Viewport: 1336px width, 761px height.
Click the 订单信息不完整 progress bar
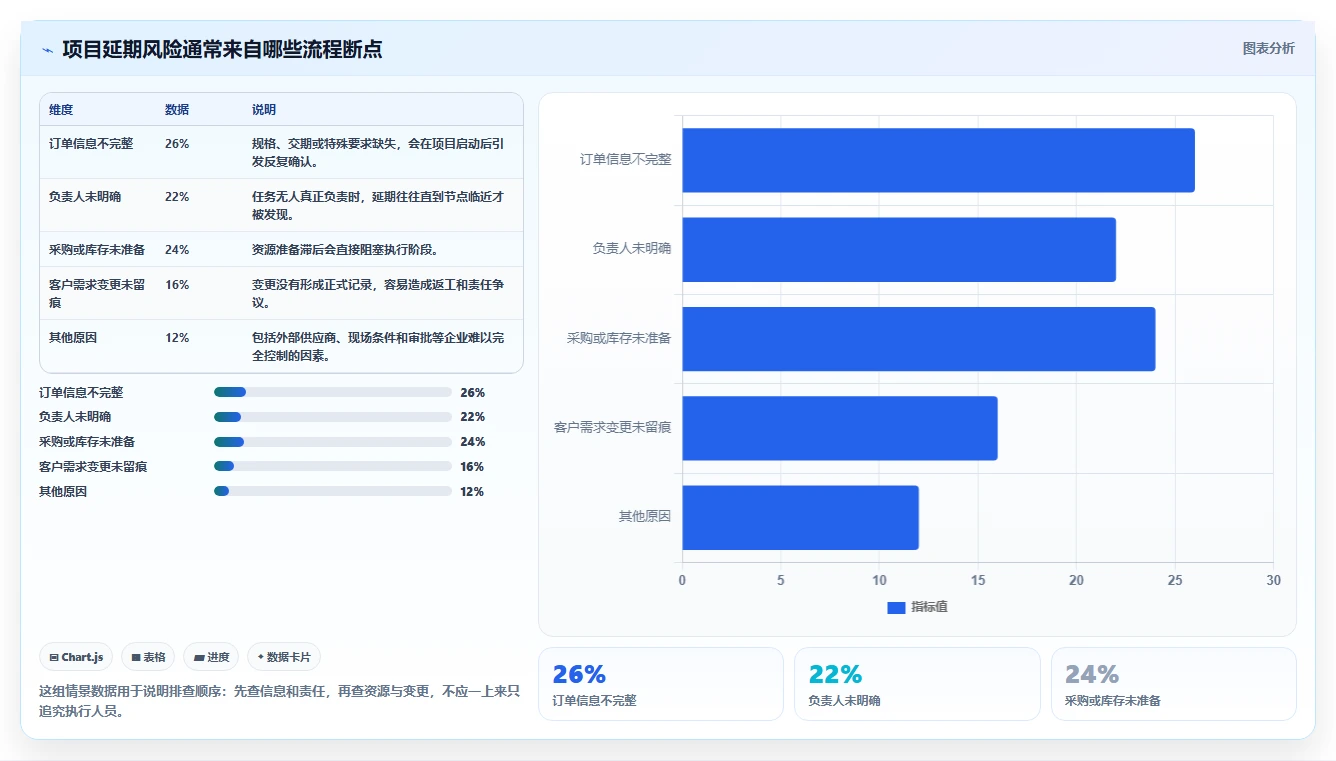tap(333, 392)
